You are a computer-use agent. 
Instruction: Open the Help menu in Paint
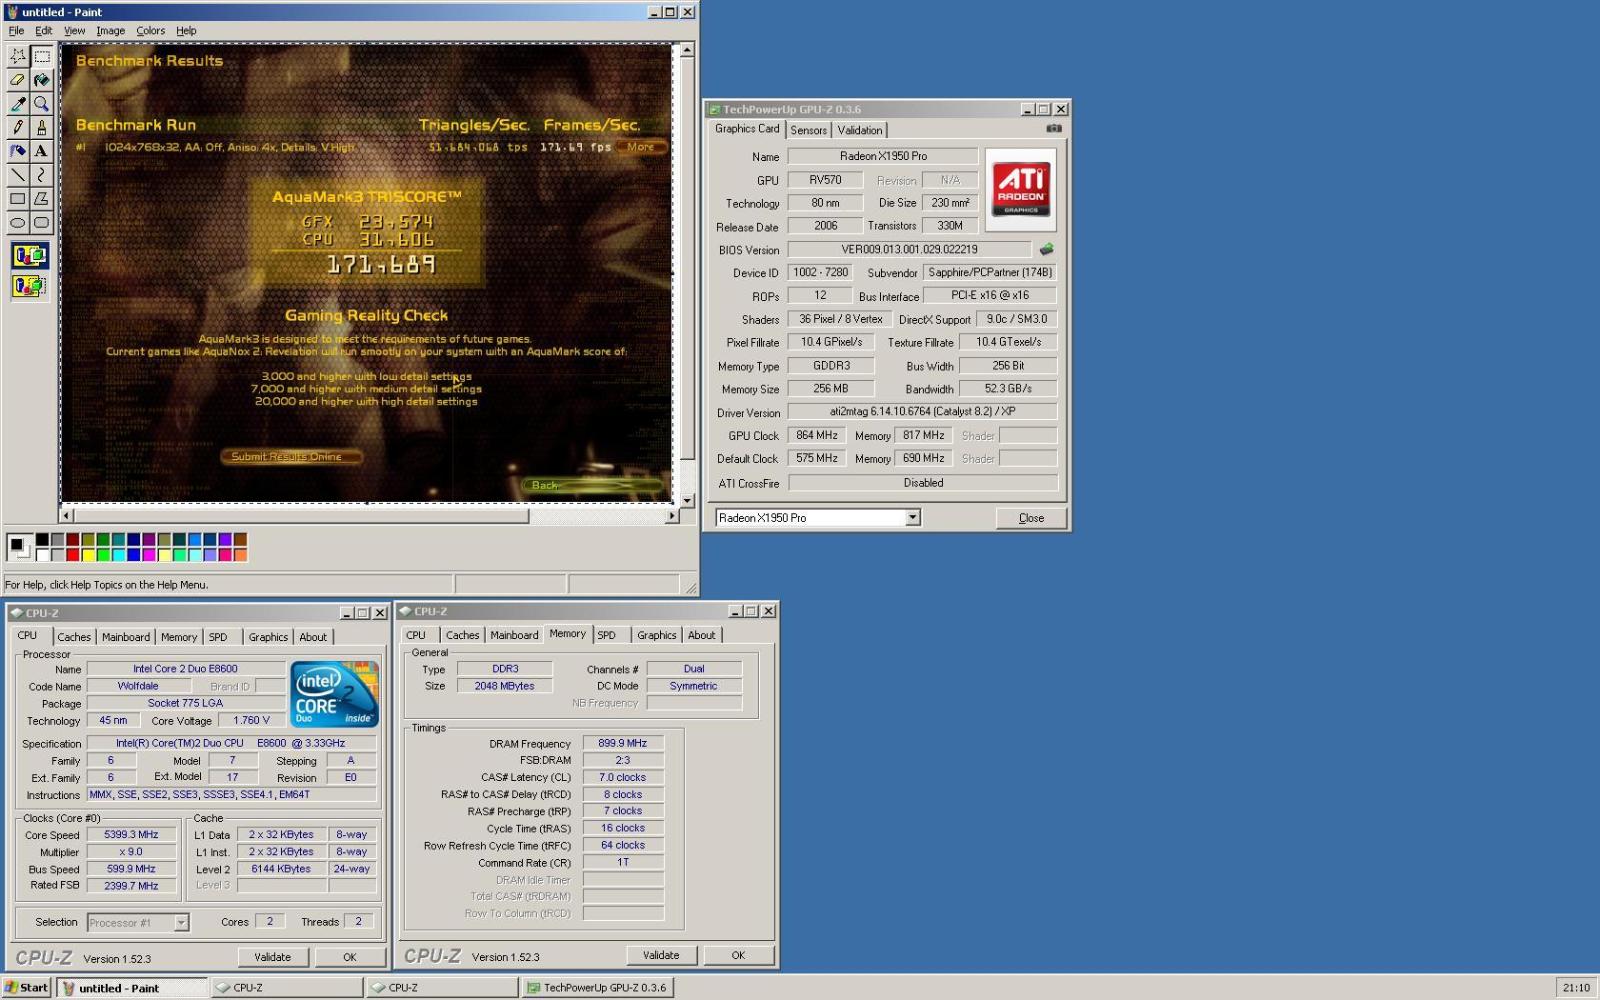186,31
